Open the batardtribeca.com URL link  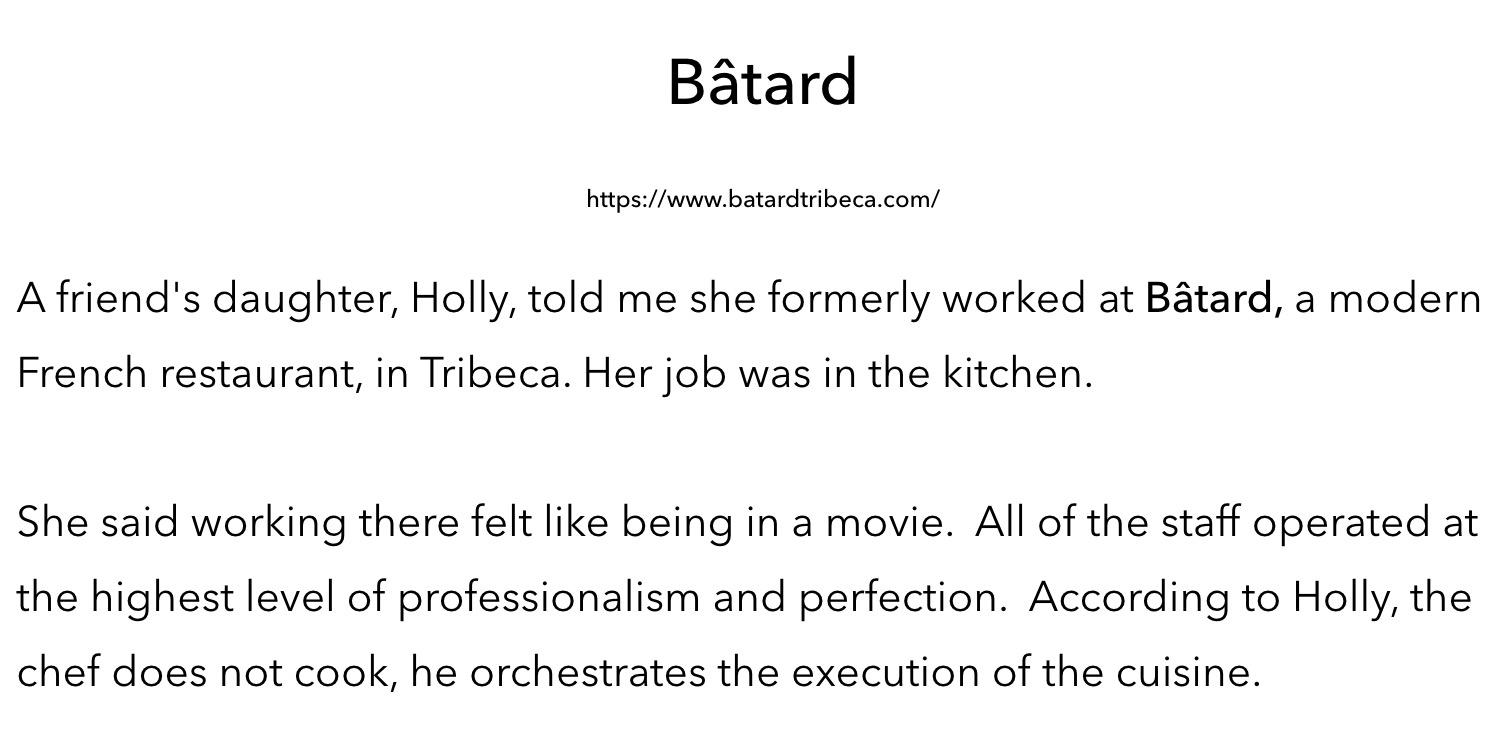[762, 199]
